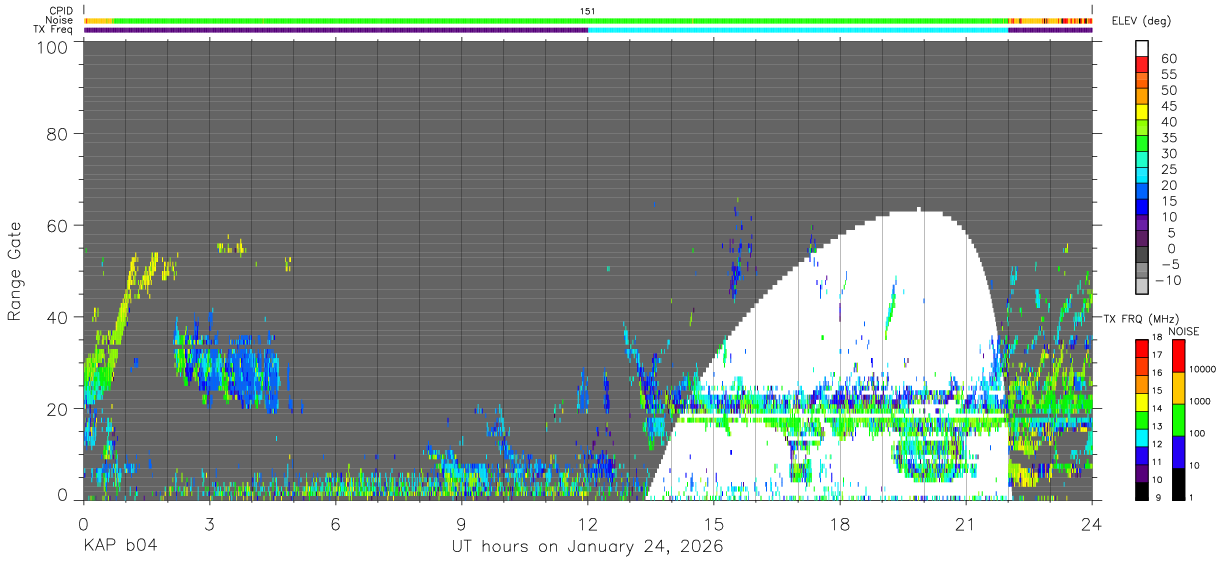Click the Range Gate axis tick '20'

pyautogui.click(x=58, y=409)
